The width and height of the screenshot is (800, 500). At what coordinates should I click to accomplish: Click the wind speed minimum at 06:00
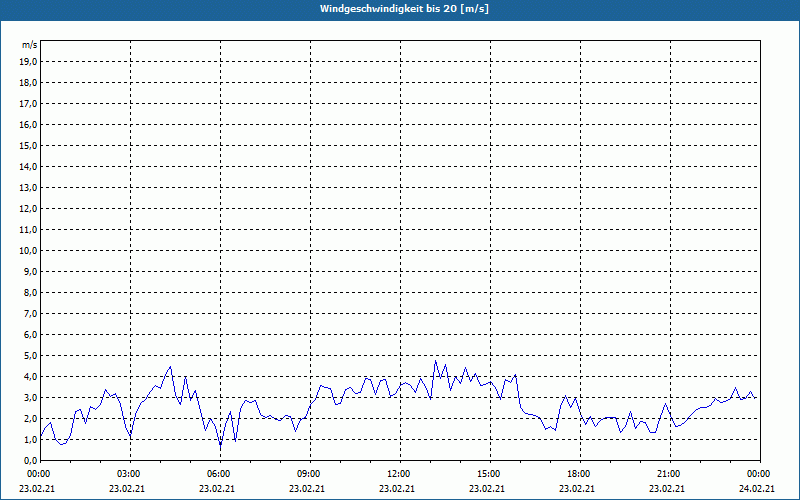pyautogui.click(x=221, y=445)
